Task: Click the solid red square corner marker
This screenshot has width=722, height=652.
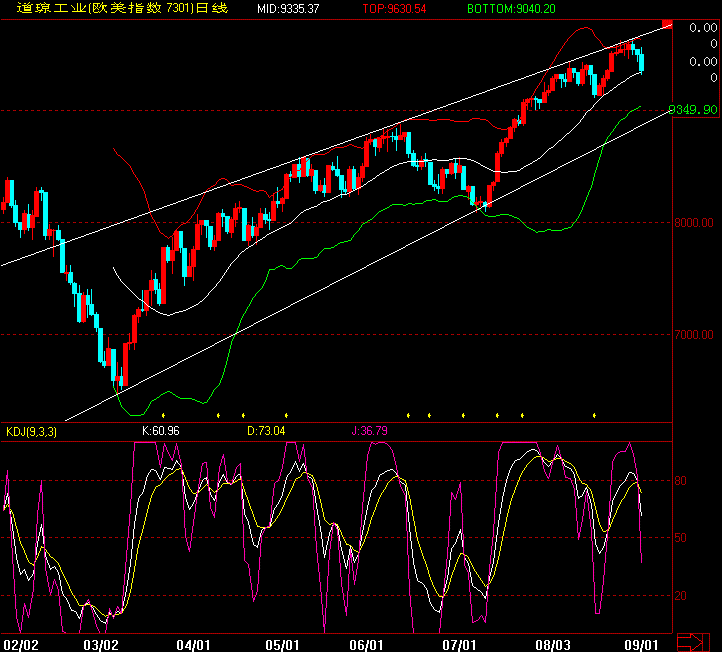Action: 667,24
